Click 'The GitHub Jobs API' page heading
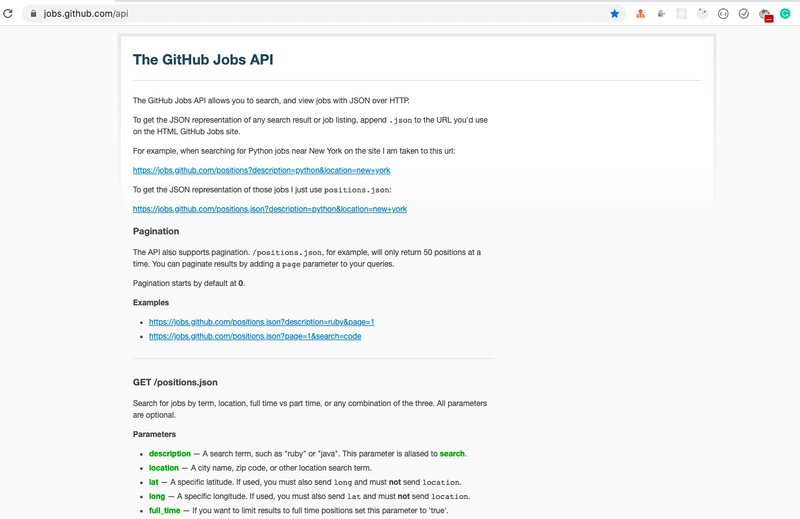This screenshot has height=519, width=800. coord(203,60)
